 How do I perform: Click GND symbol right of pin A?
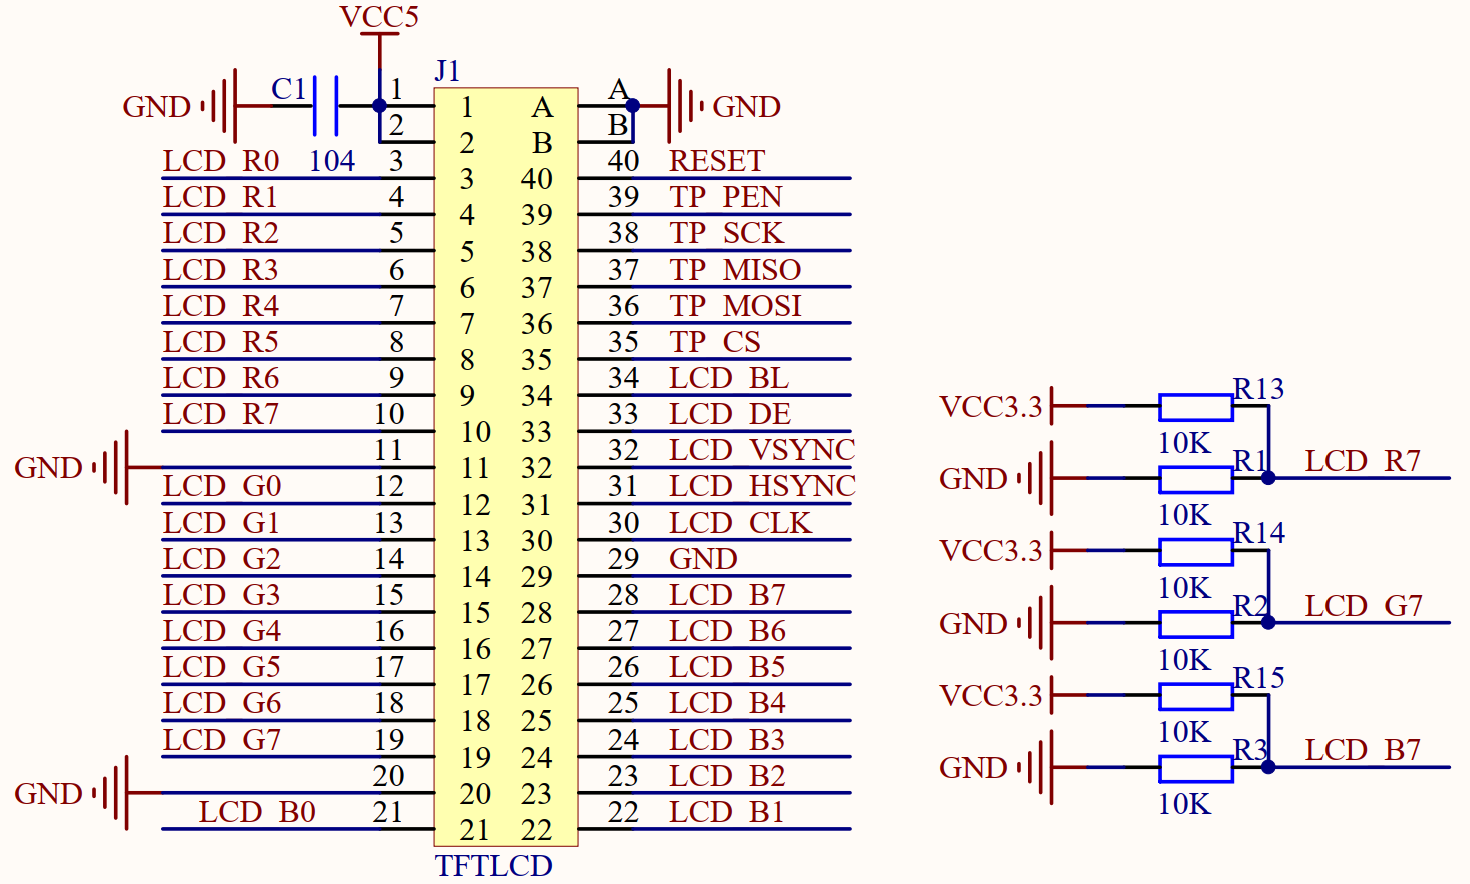[x=680, y=105]
